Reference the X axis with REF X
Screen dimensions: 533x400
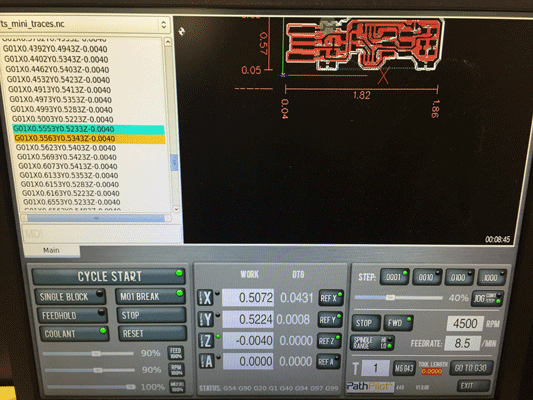pyautogui.click(x=330, y=298)
